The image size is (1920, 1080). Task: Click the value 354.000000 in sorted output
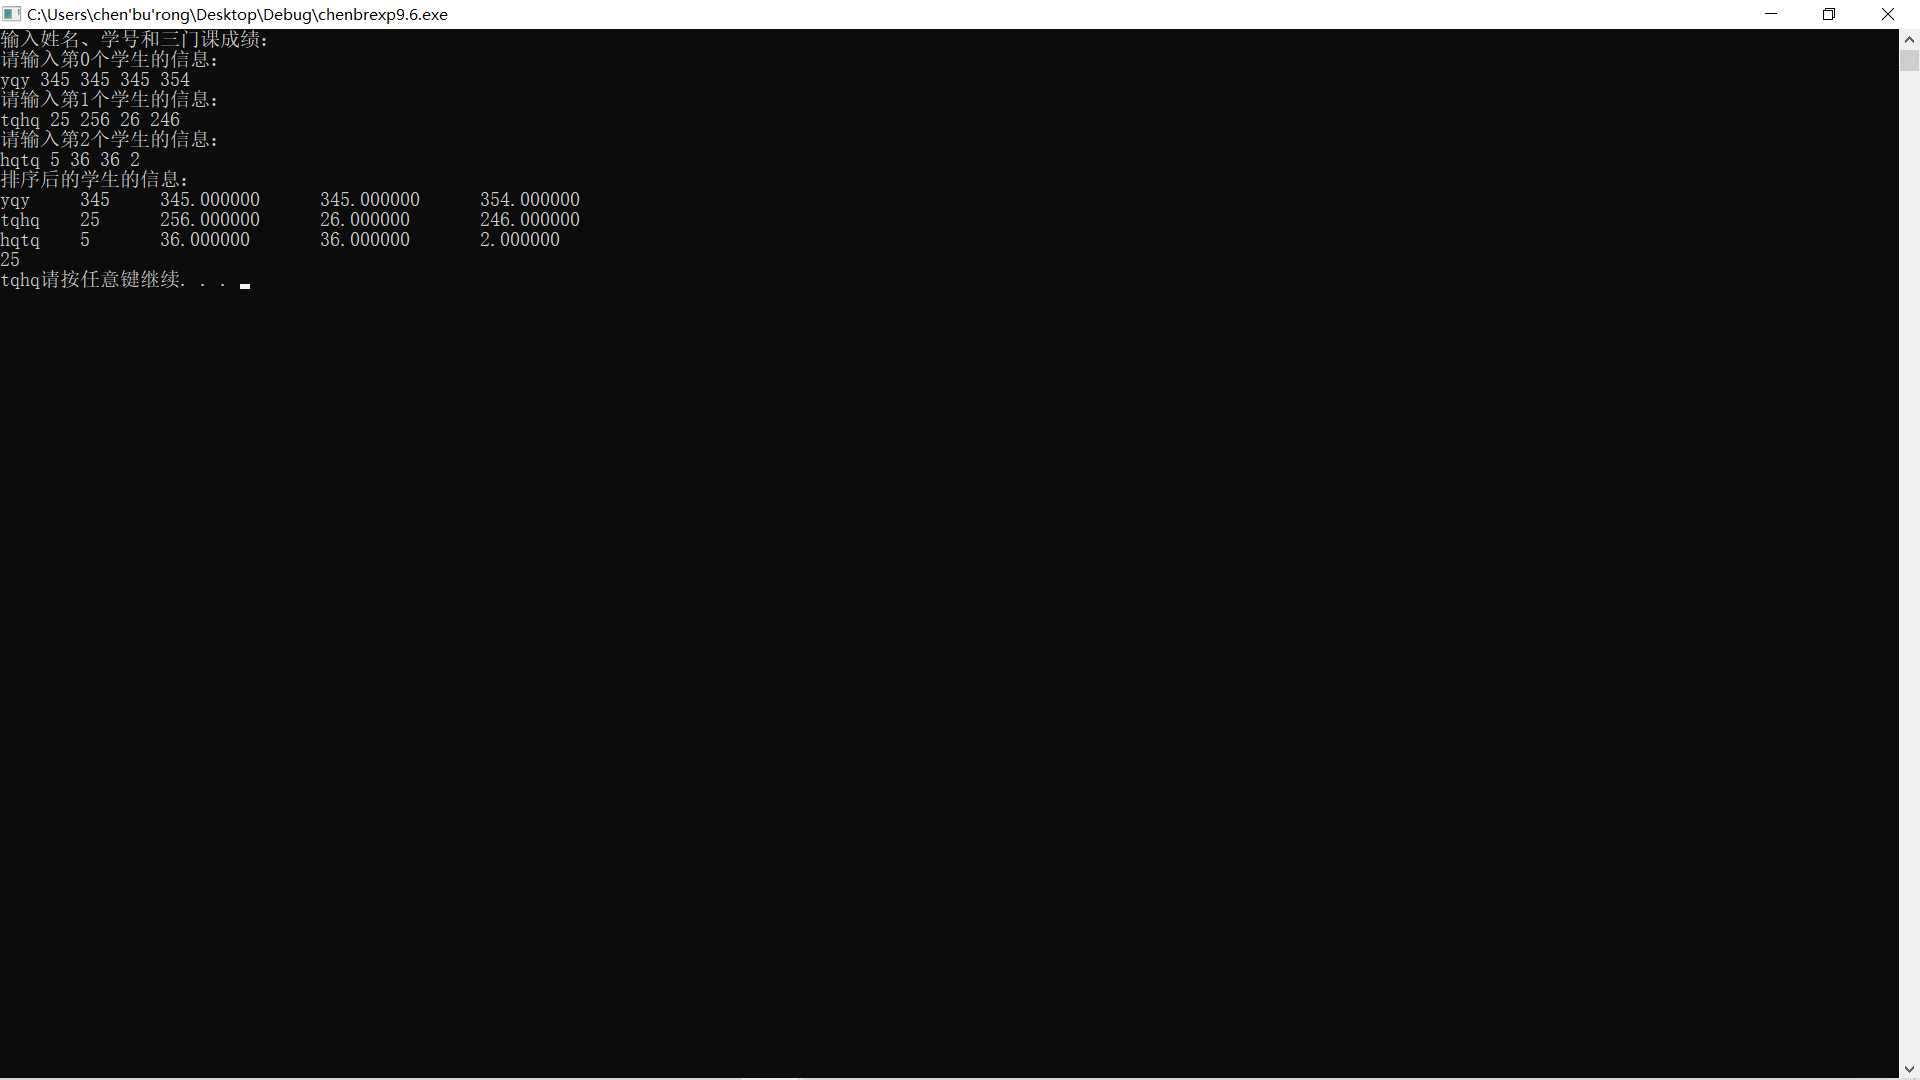click(529, 200)
